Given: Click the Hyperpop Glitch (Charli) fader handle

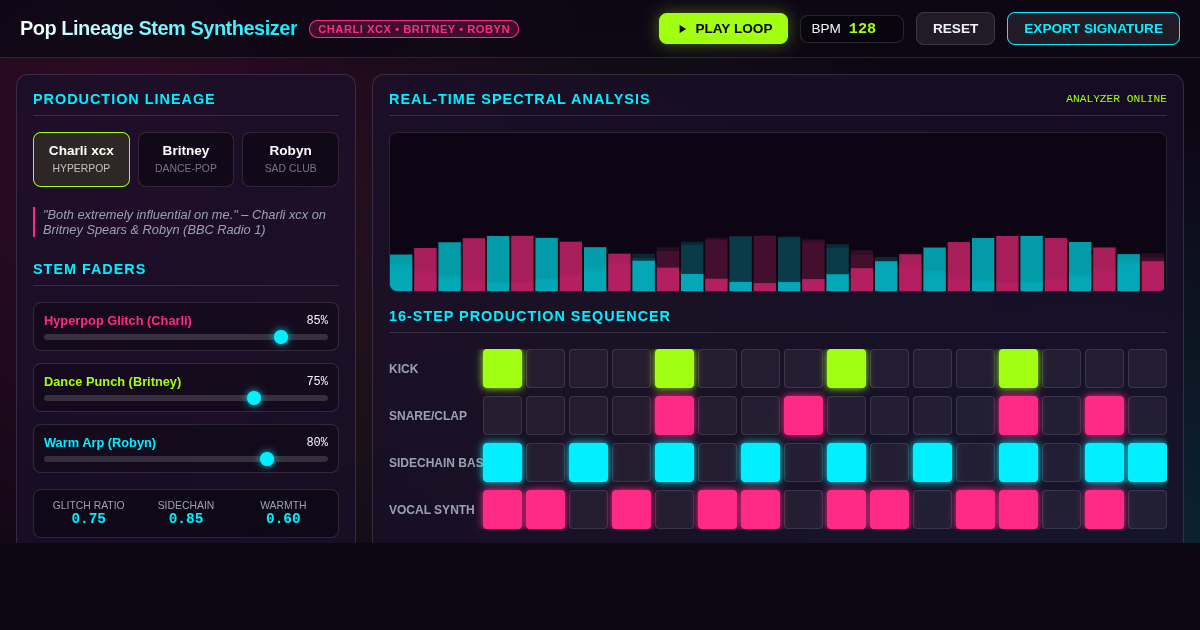Looking at the screenshot, I should 281,337.
